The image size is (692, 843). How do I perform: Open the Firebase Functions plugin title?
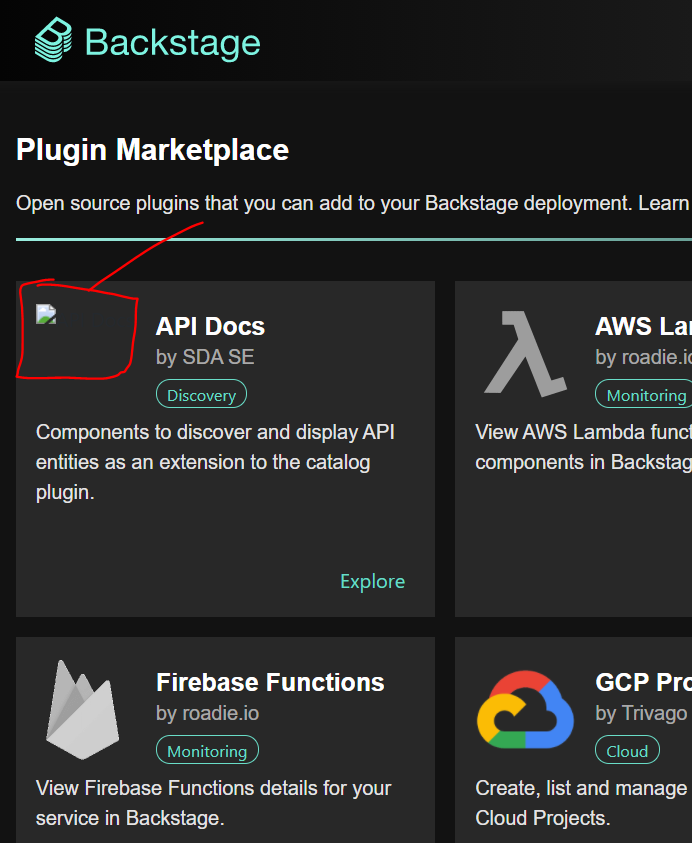[x=270, y=682]
